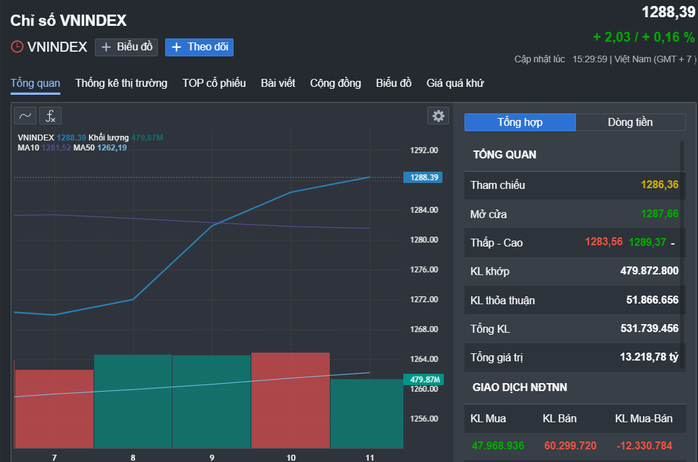
Task: Switch to the Dòng tiền panel tab
Action: 630,122
